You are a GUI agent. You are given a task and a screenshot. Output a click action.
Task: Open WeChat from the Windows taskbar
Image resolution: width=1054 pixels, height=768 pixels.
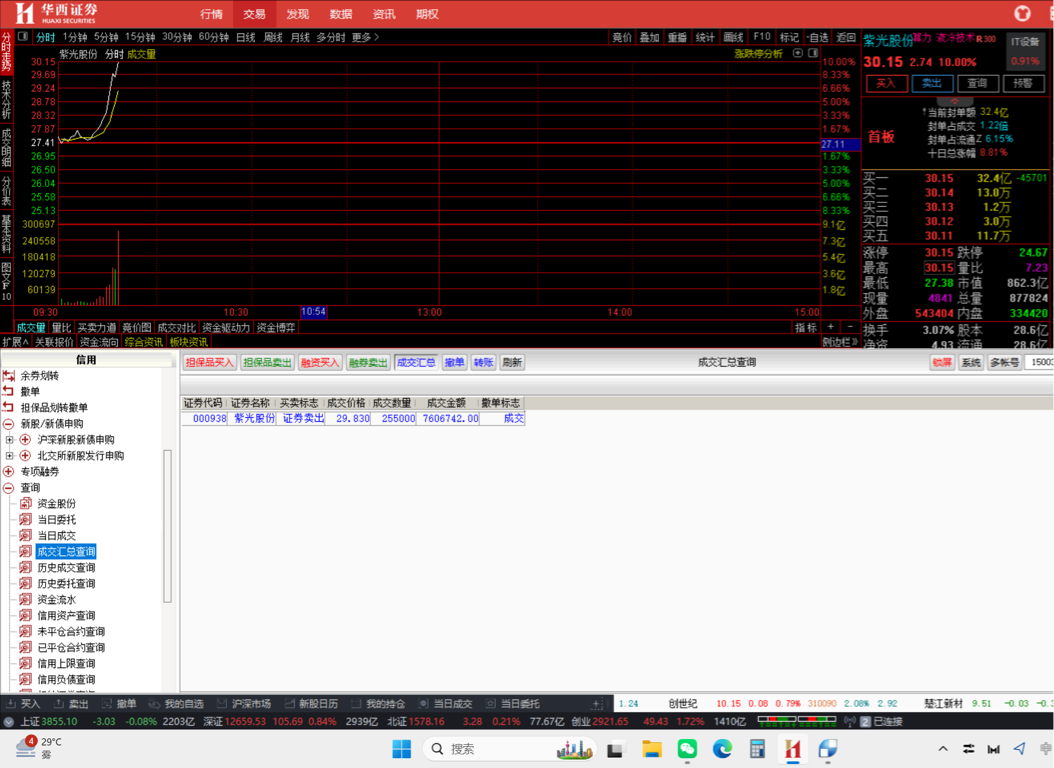[x=687, y=749]
